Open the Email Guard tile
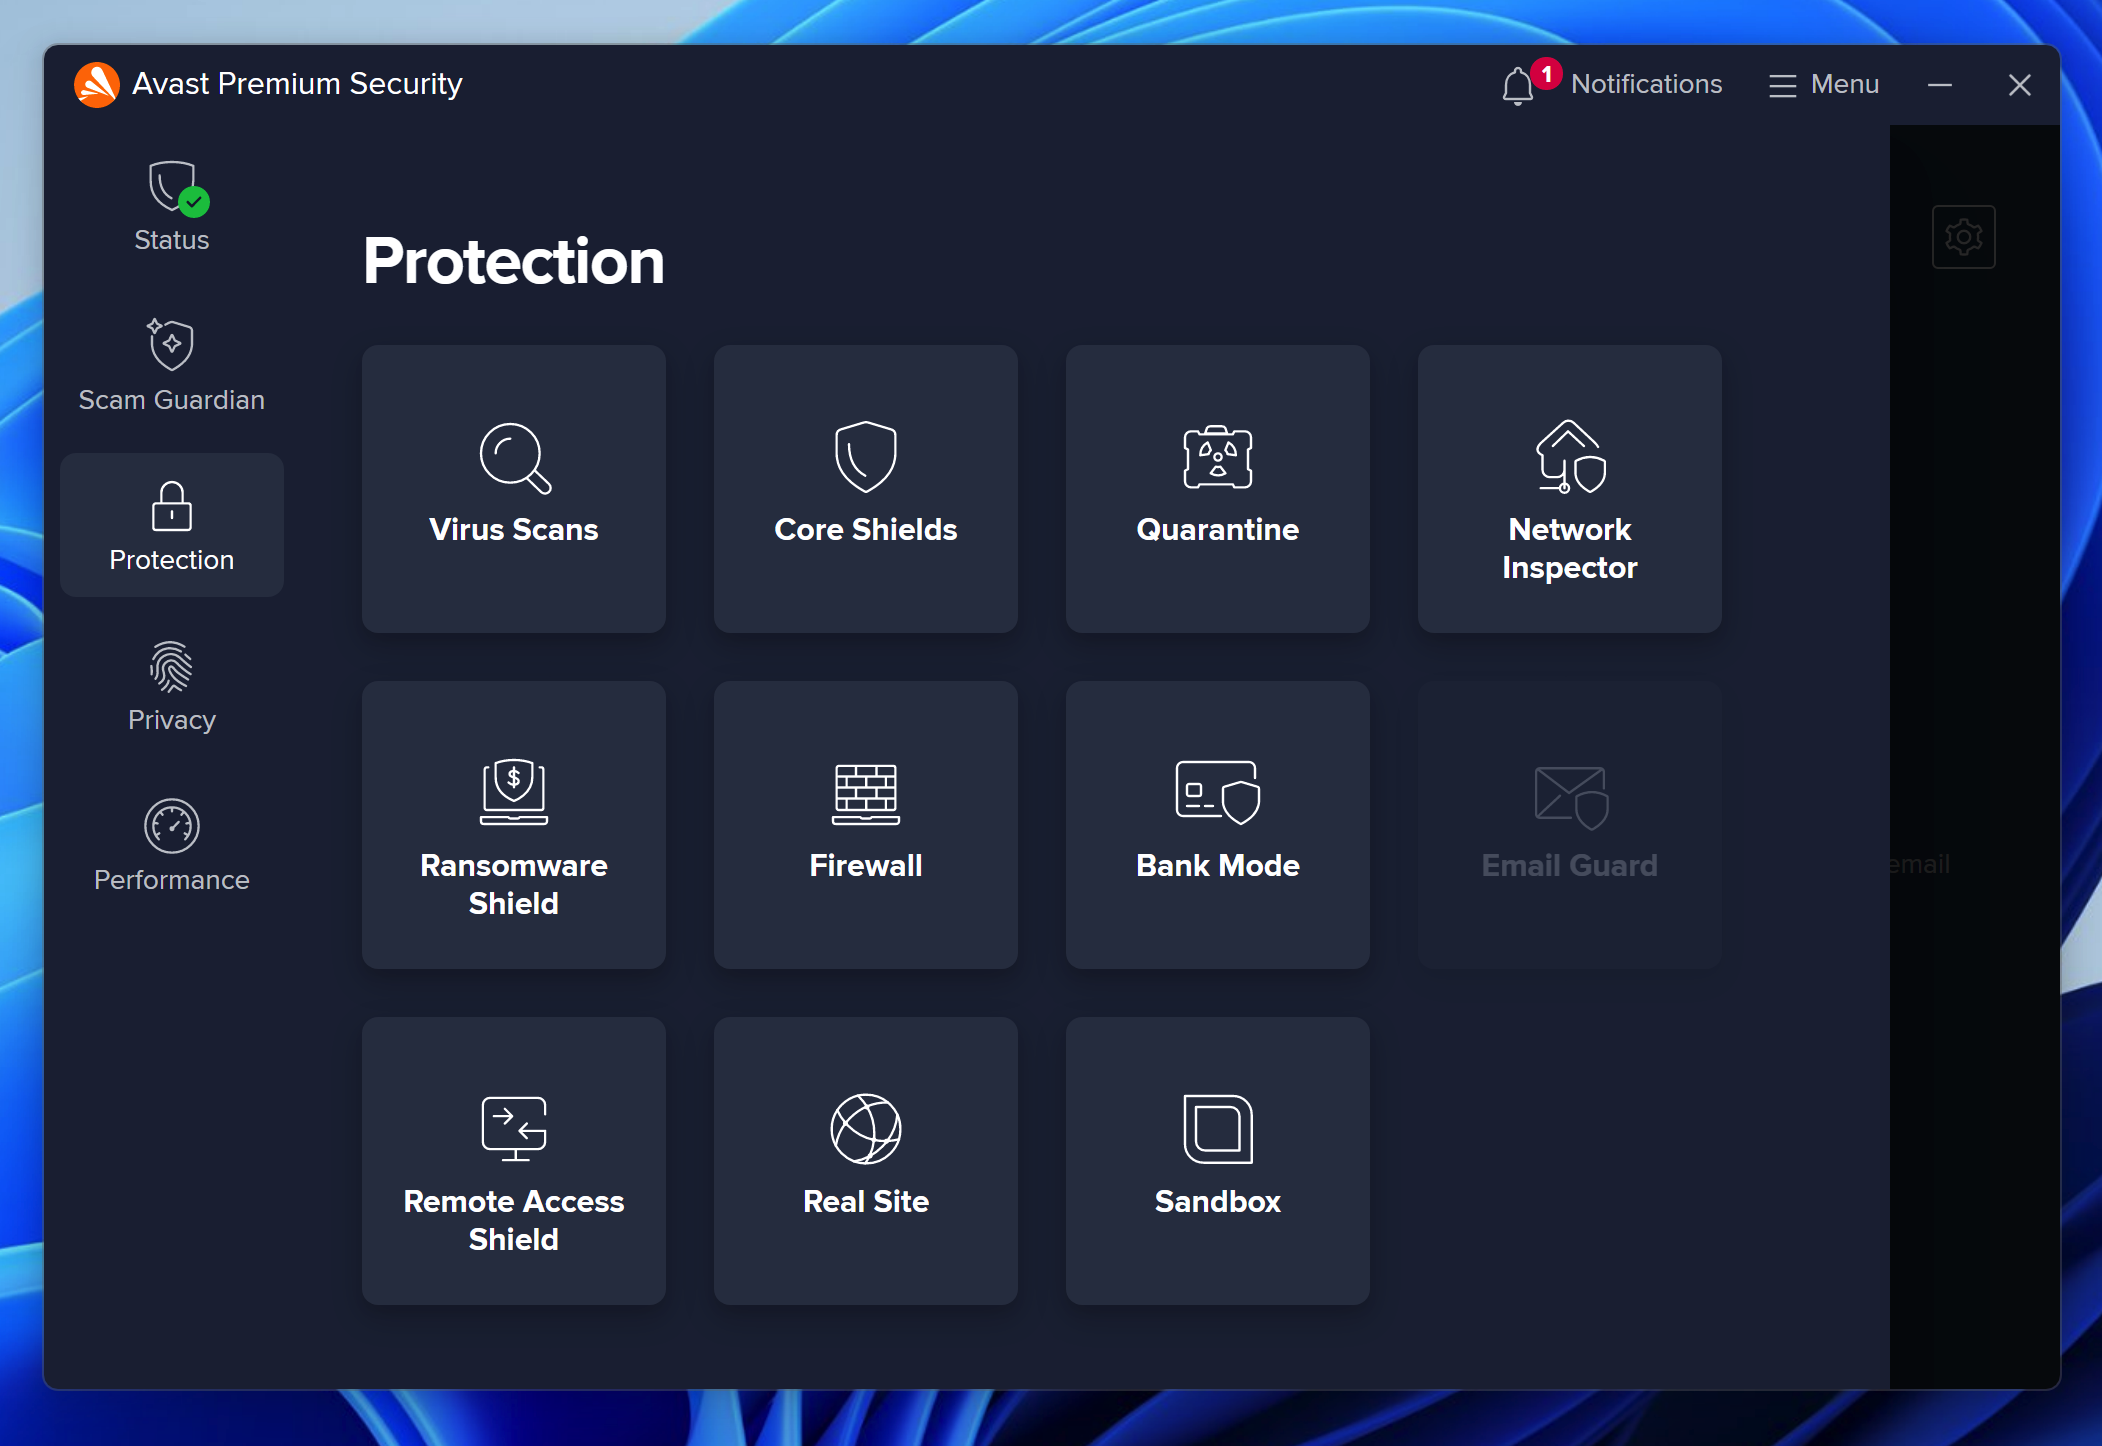 click(1570, 825)
